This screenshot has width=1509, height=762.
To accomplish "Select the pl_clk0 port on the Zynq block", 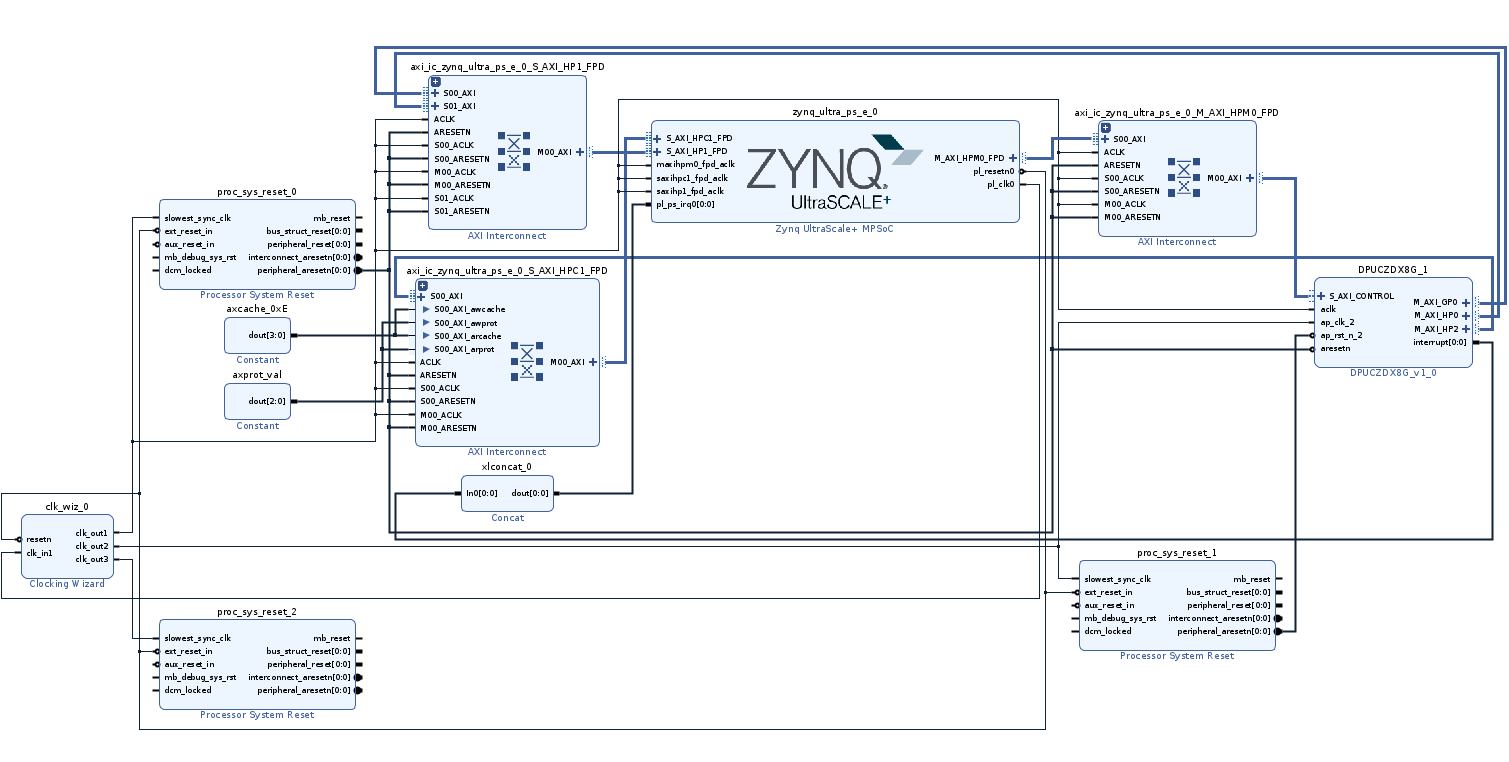I will (1001, 184).
